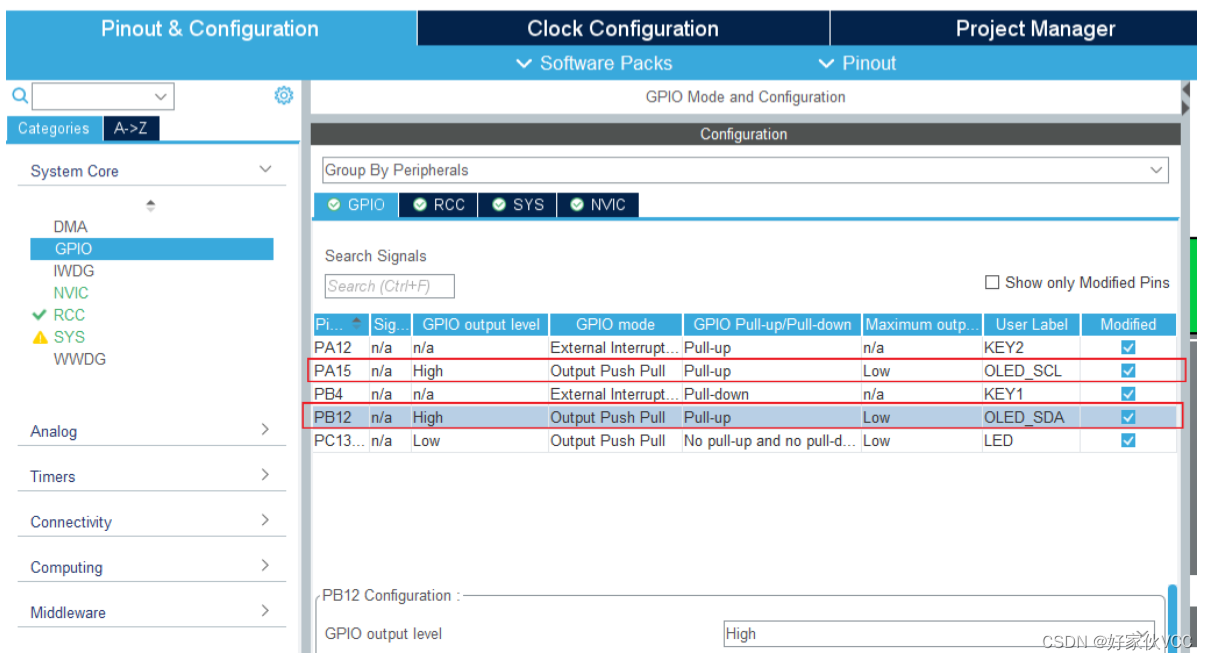Click the sort arrow in the Pin column header
The height and width of the screenshot is (660, 1208).
coord(357,324)
